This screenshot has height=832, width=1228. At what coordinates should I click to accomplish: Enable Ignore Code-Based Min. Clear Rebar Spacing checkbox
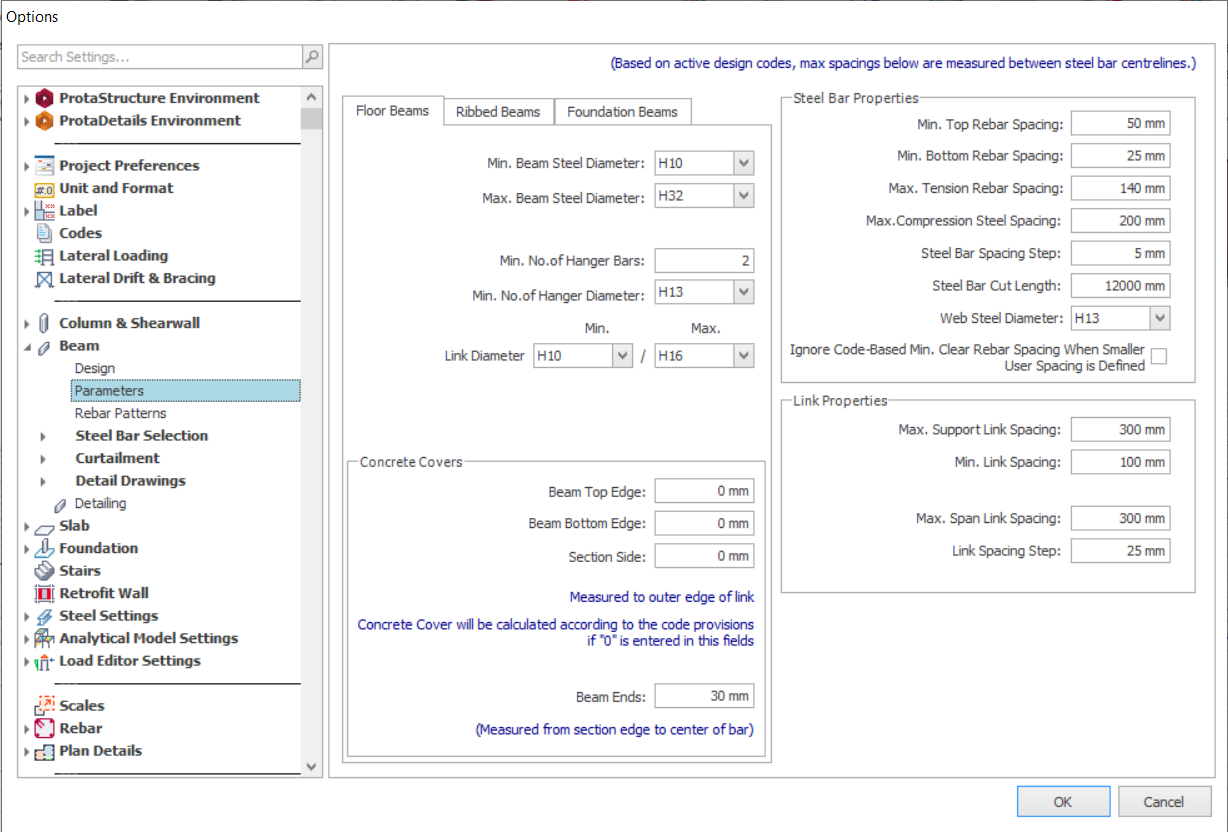pyautogui.click(x=1159, y=357)
